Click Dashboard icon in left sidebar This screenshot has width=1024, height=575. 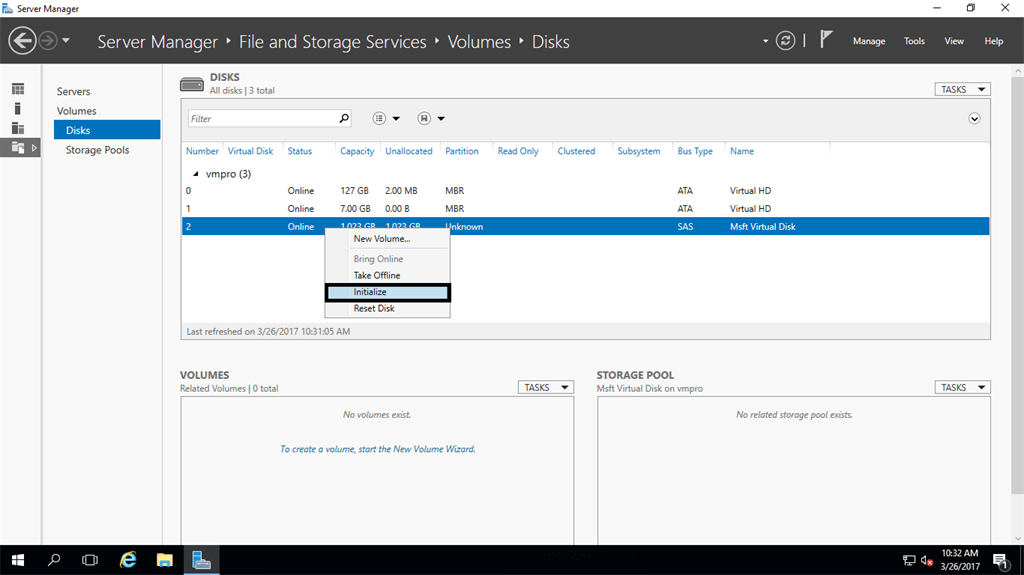pos(18,89)
